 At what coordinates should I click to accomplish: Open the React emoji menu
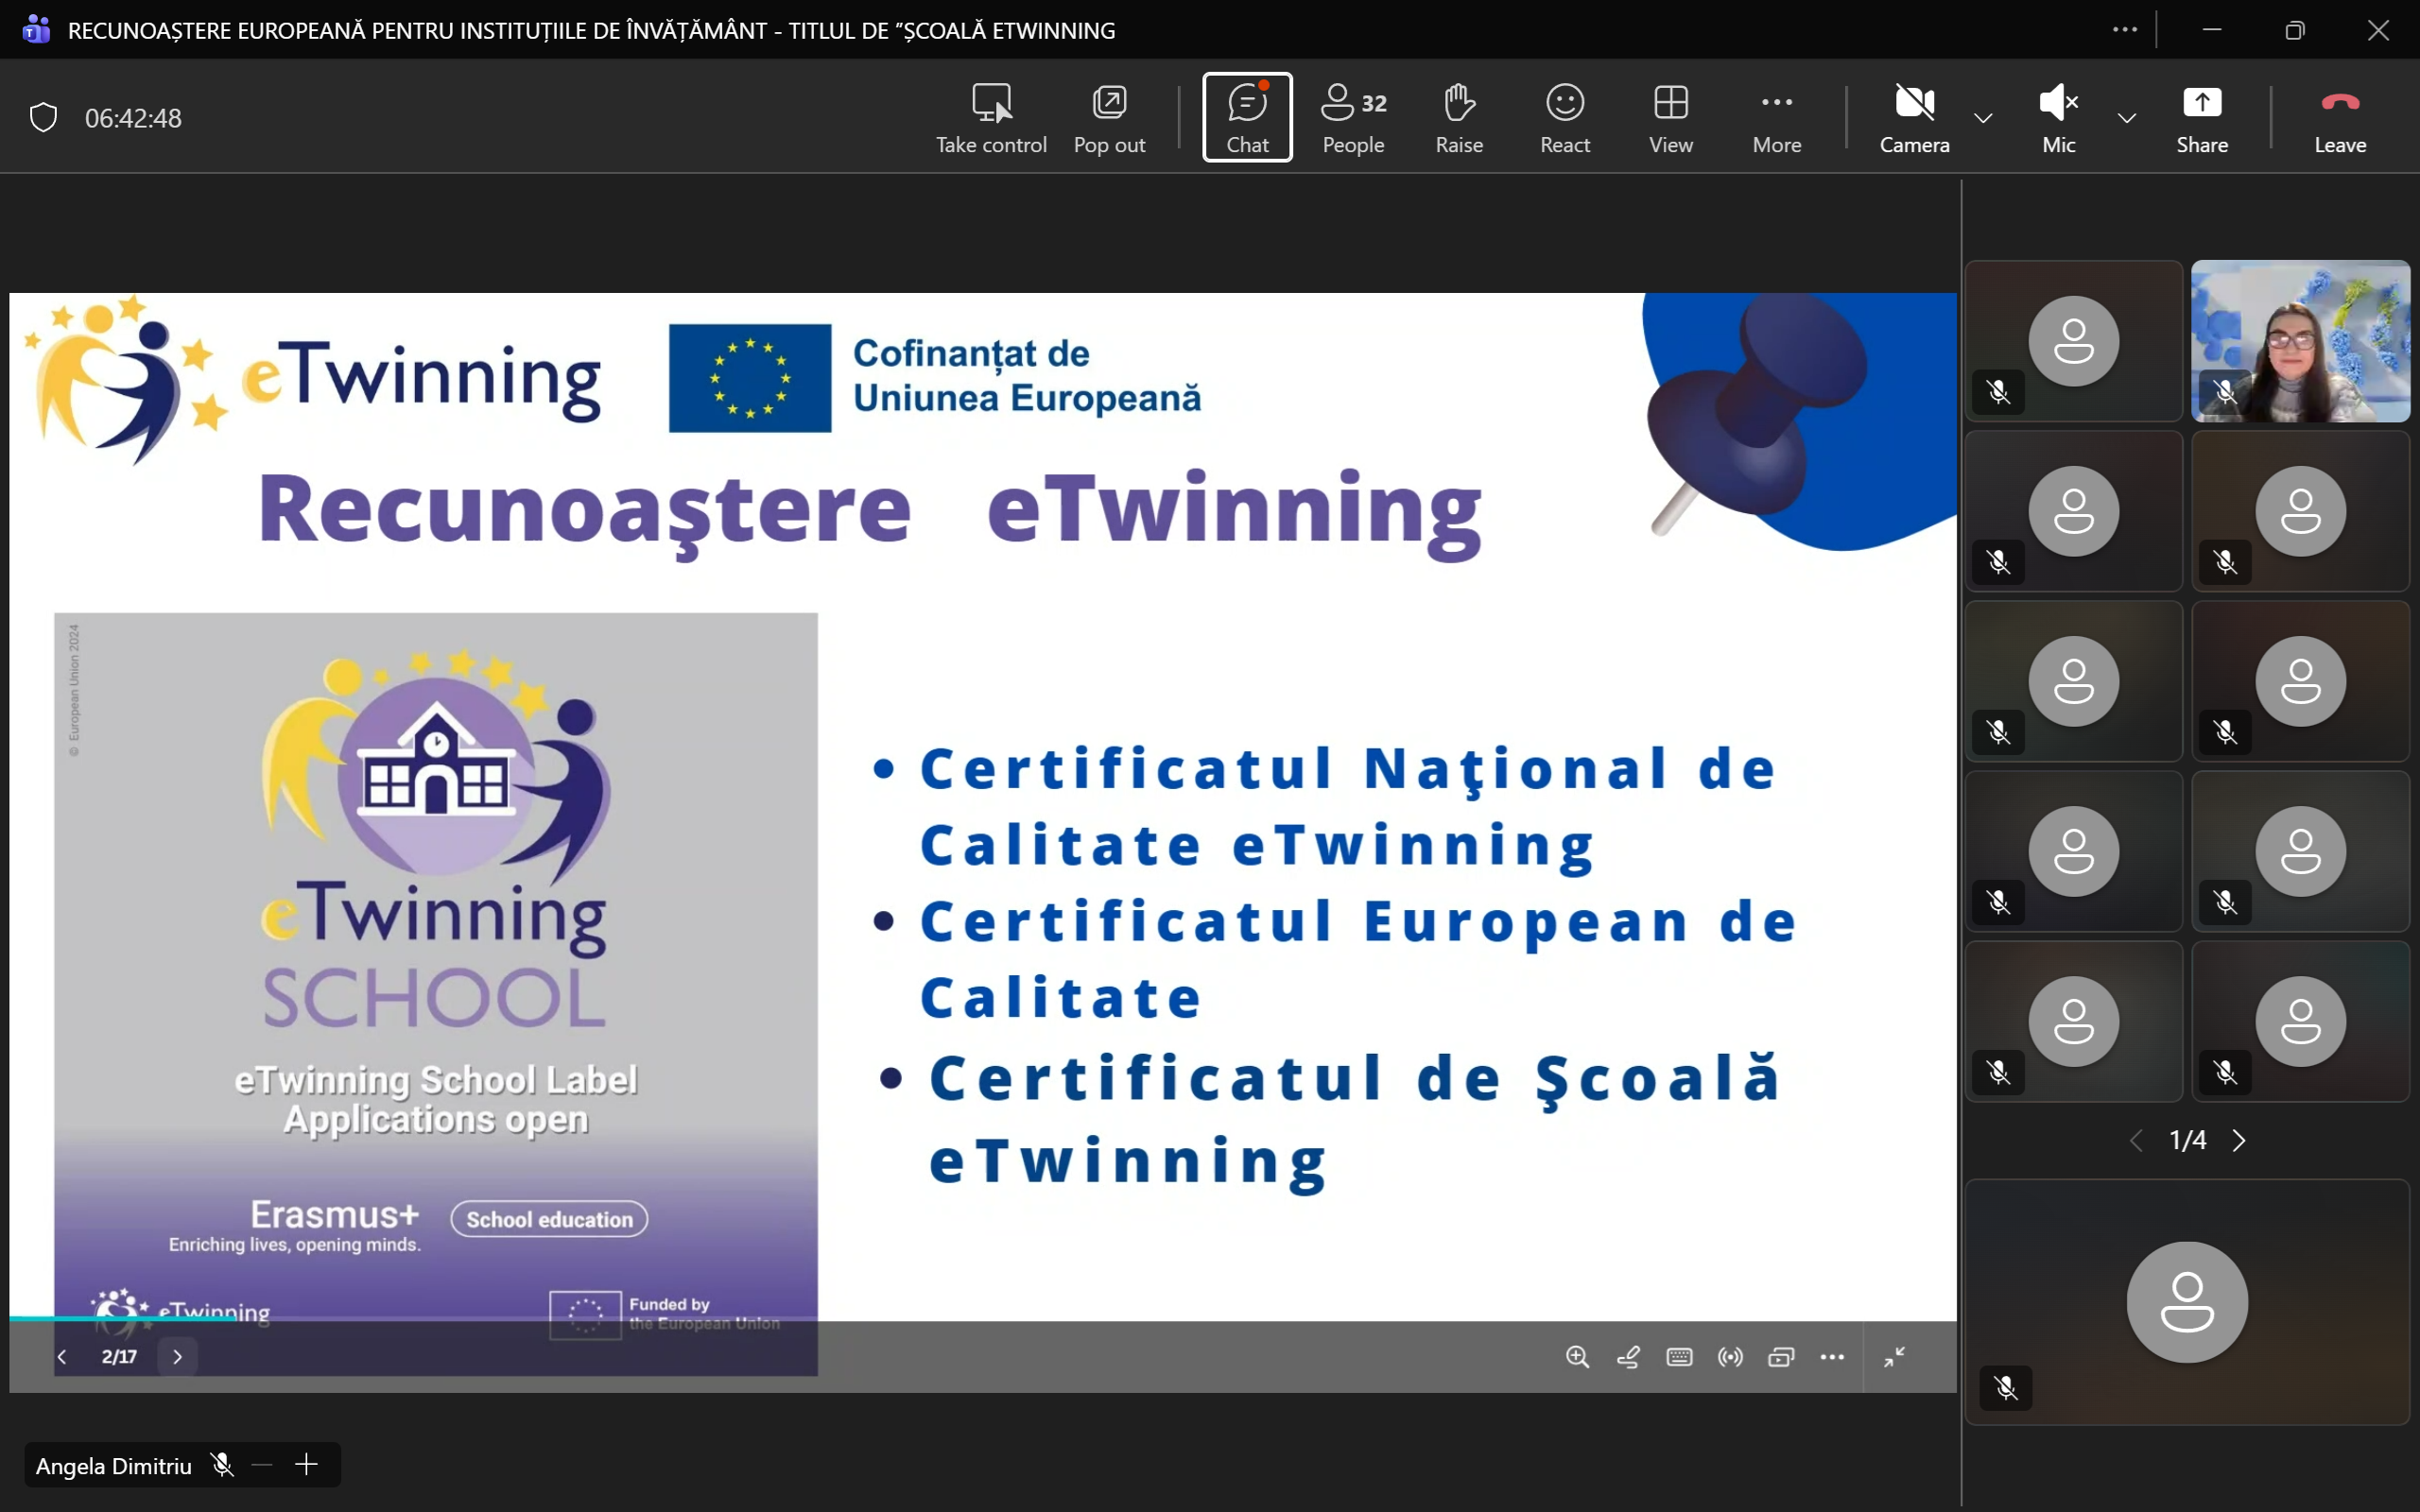point(1565,117)
